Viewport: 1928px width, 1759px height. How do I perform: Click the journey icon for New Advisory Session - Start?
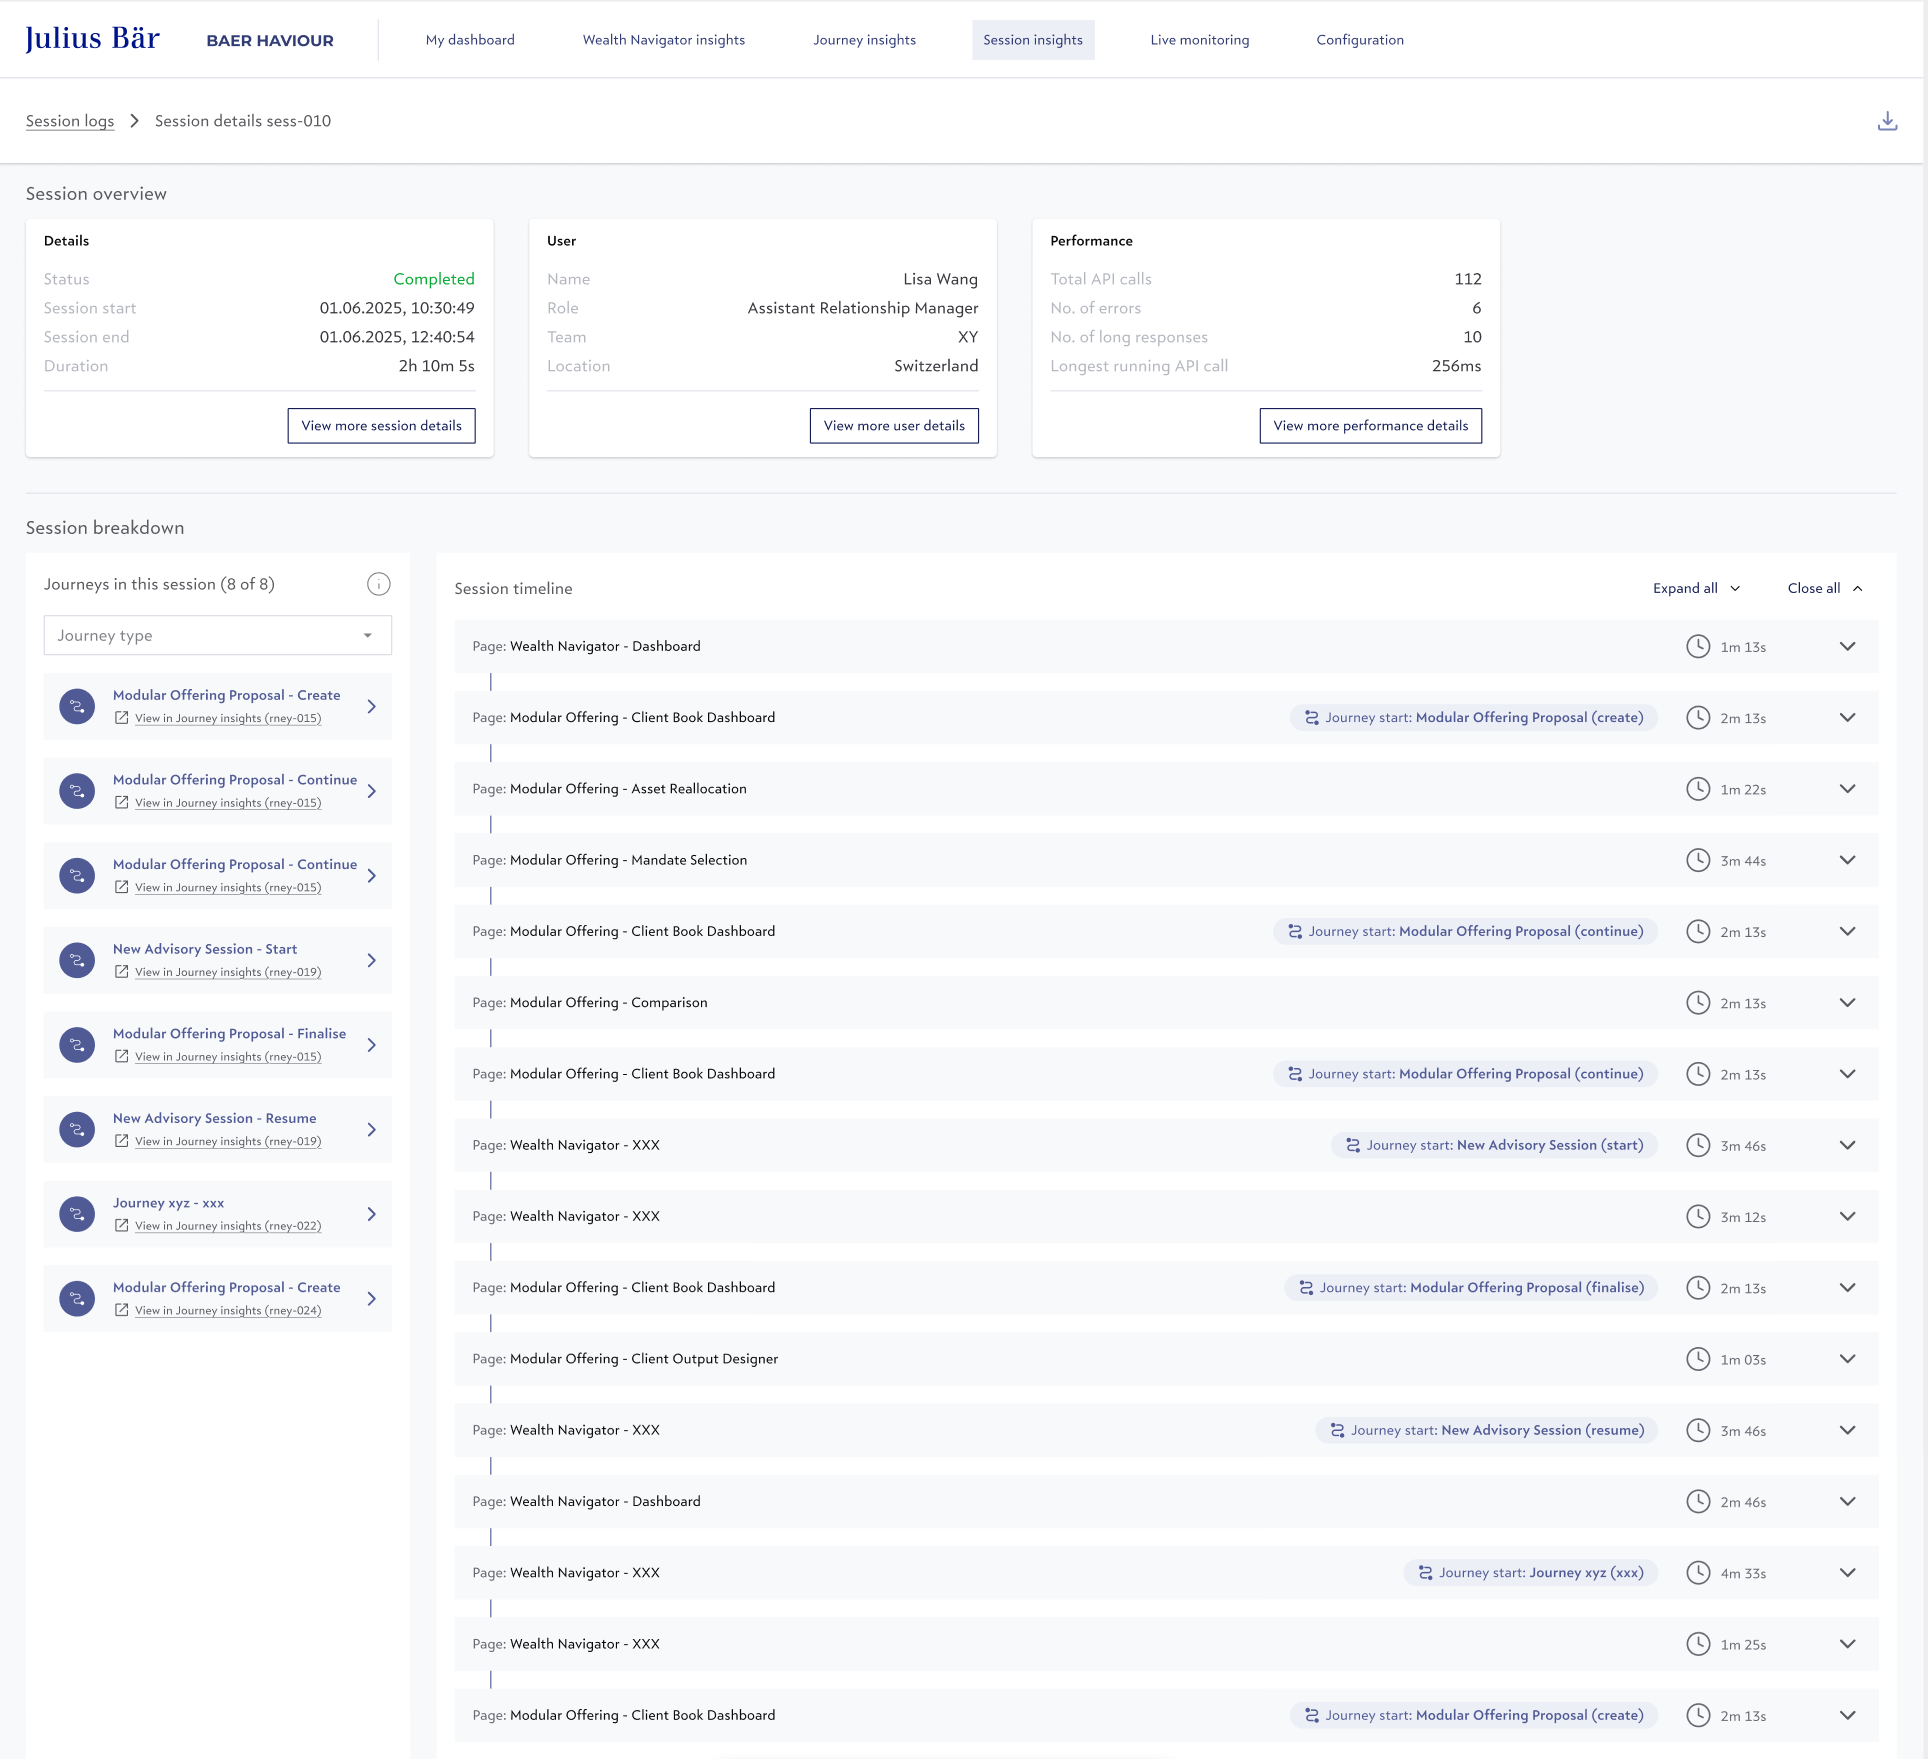point(77,960)
